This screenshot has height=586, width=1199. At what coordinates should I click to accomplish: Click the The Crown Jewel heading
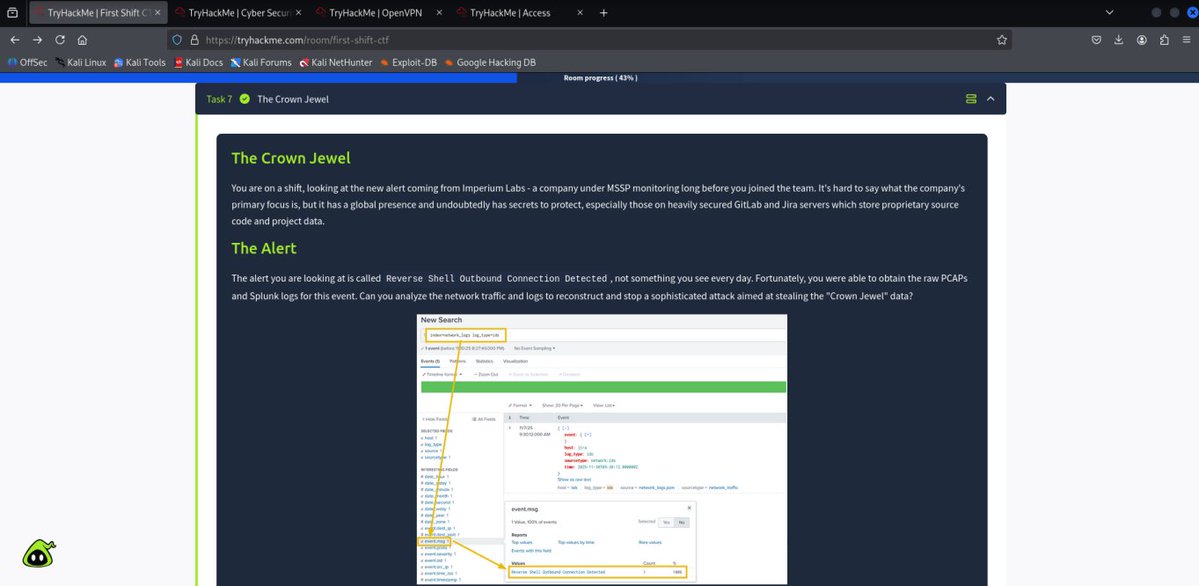tap(291, 158)
